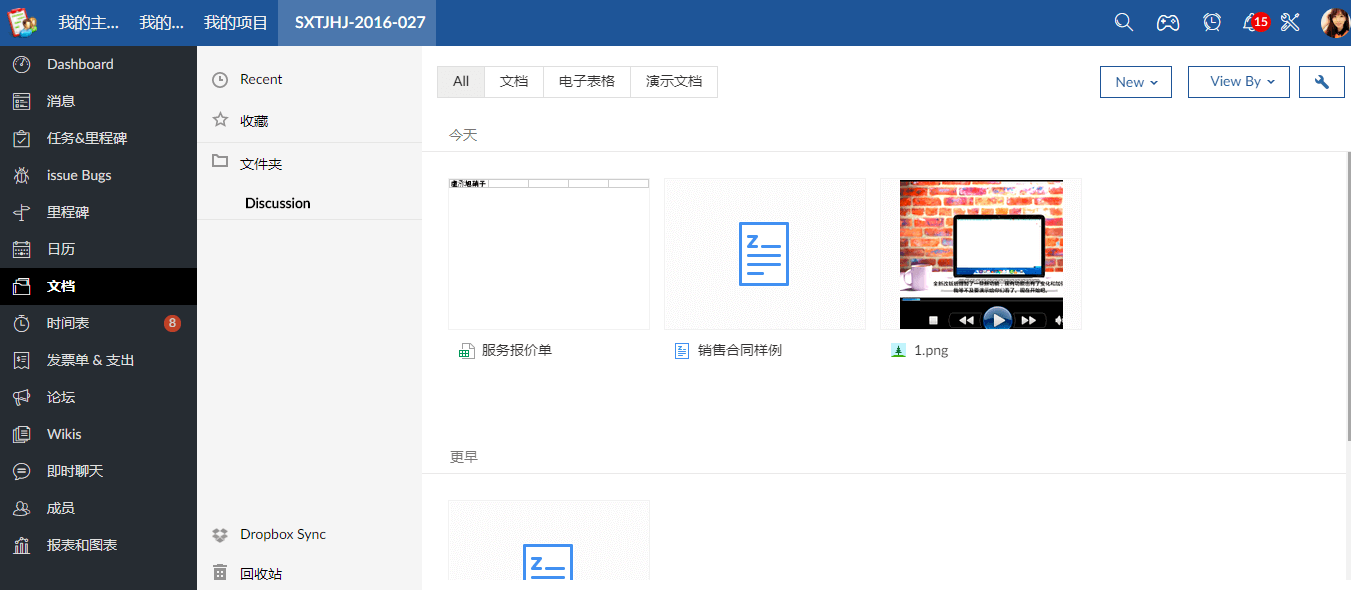Viewport: 1351px width, 590px height.
Task: Click the user profile avatar
Action: point(1334,22)
